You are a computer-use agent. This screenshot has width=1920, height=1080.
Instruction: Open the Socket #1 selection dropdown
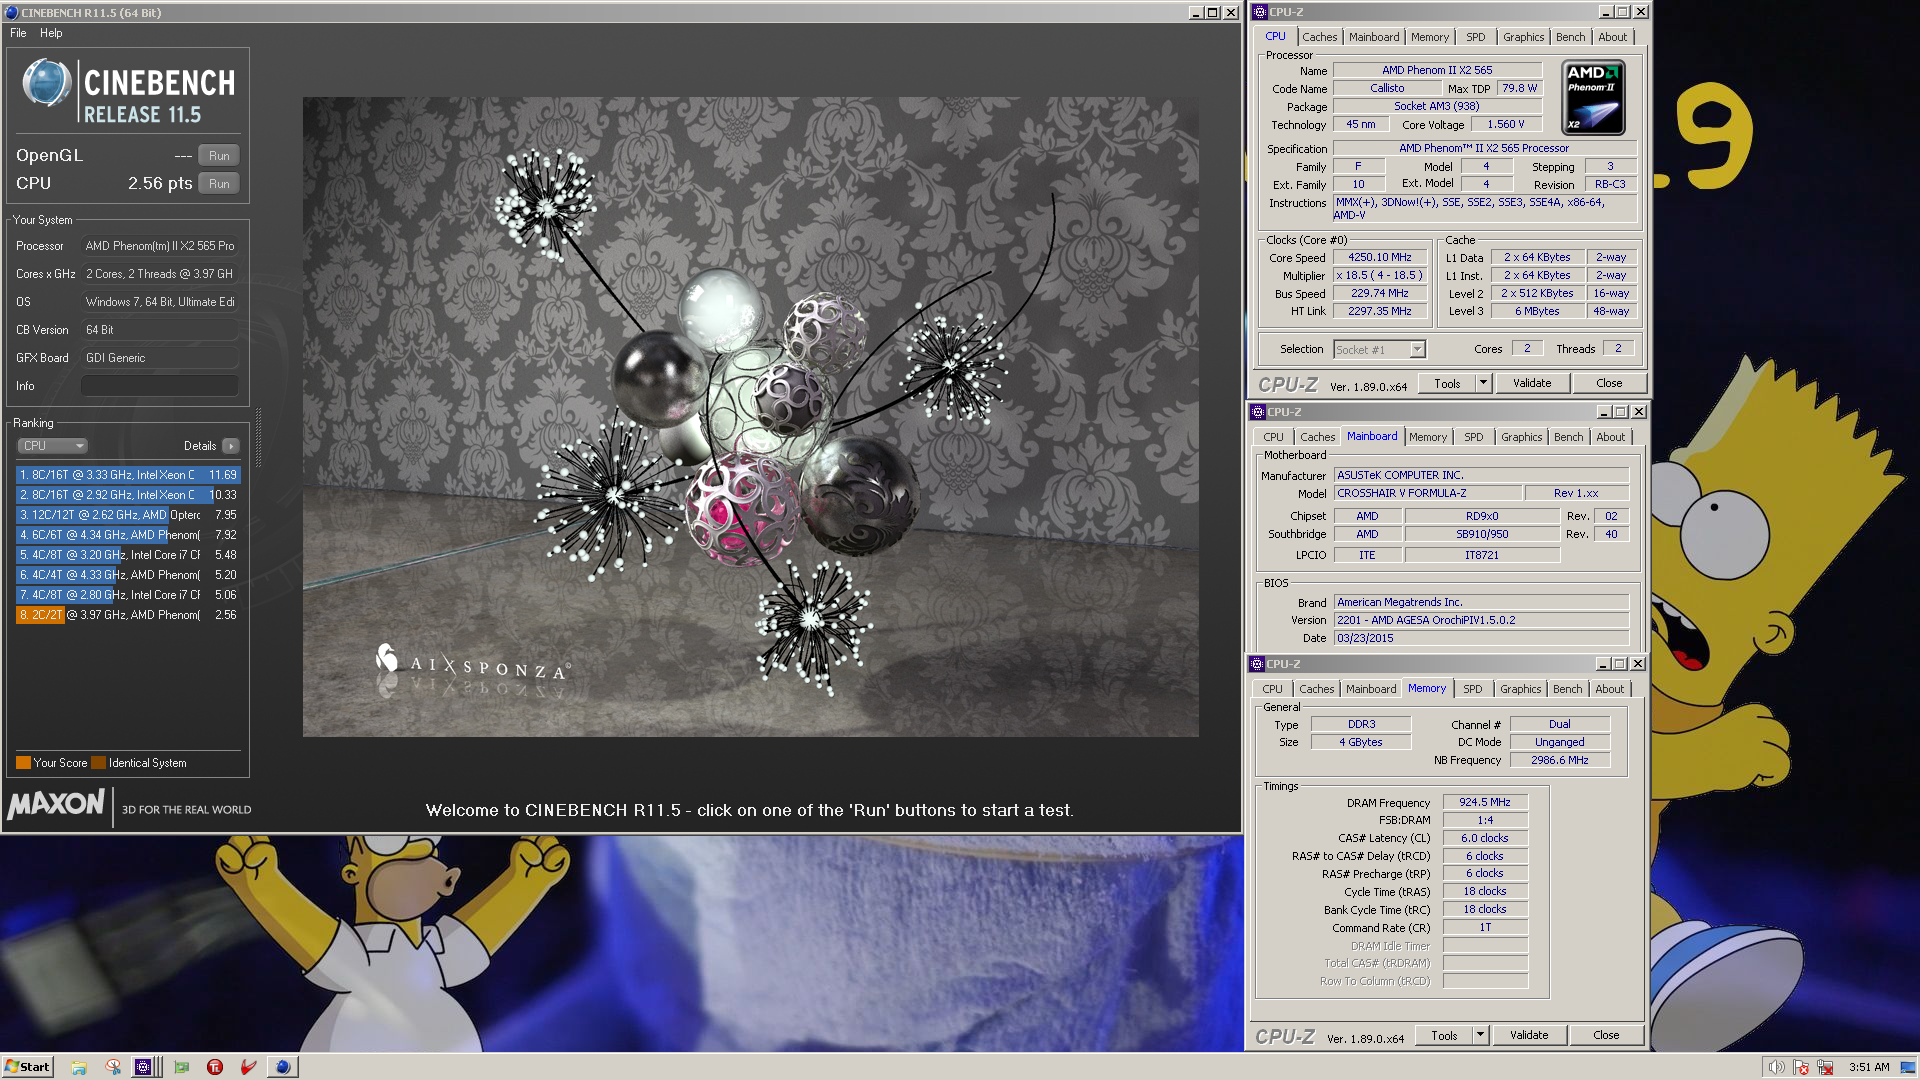1380,349
